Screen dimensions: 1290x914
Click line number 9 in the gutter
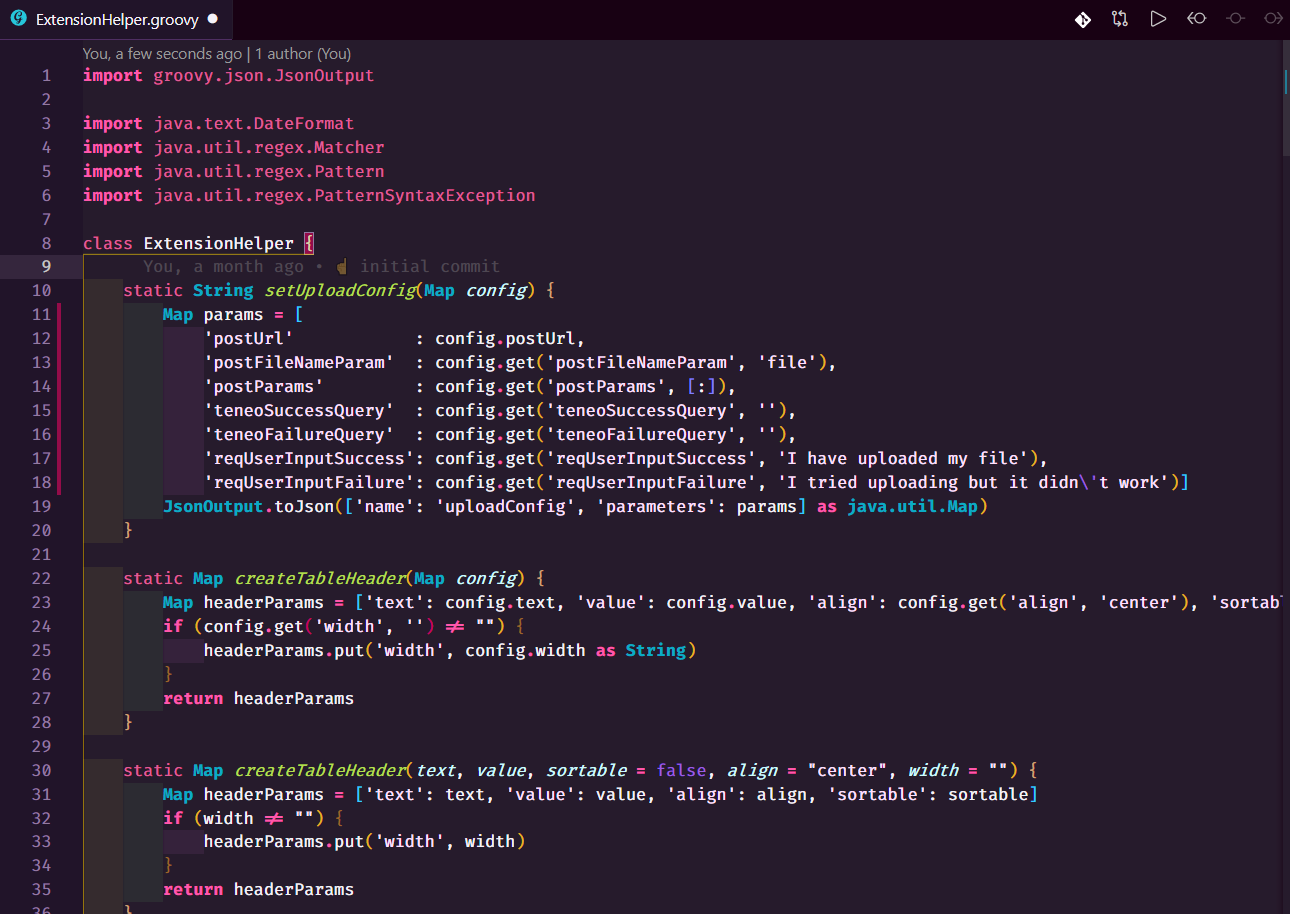[45, 267]
